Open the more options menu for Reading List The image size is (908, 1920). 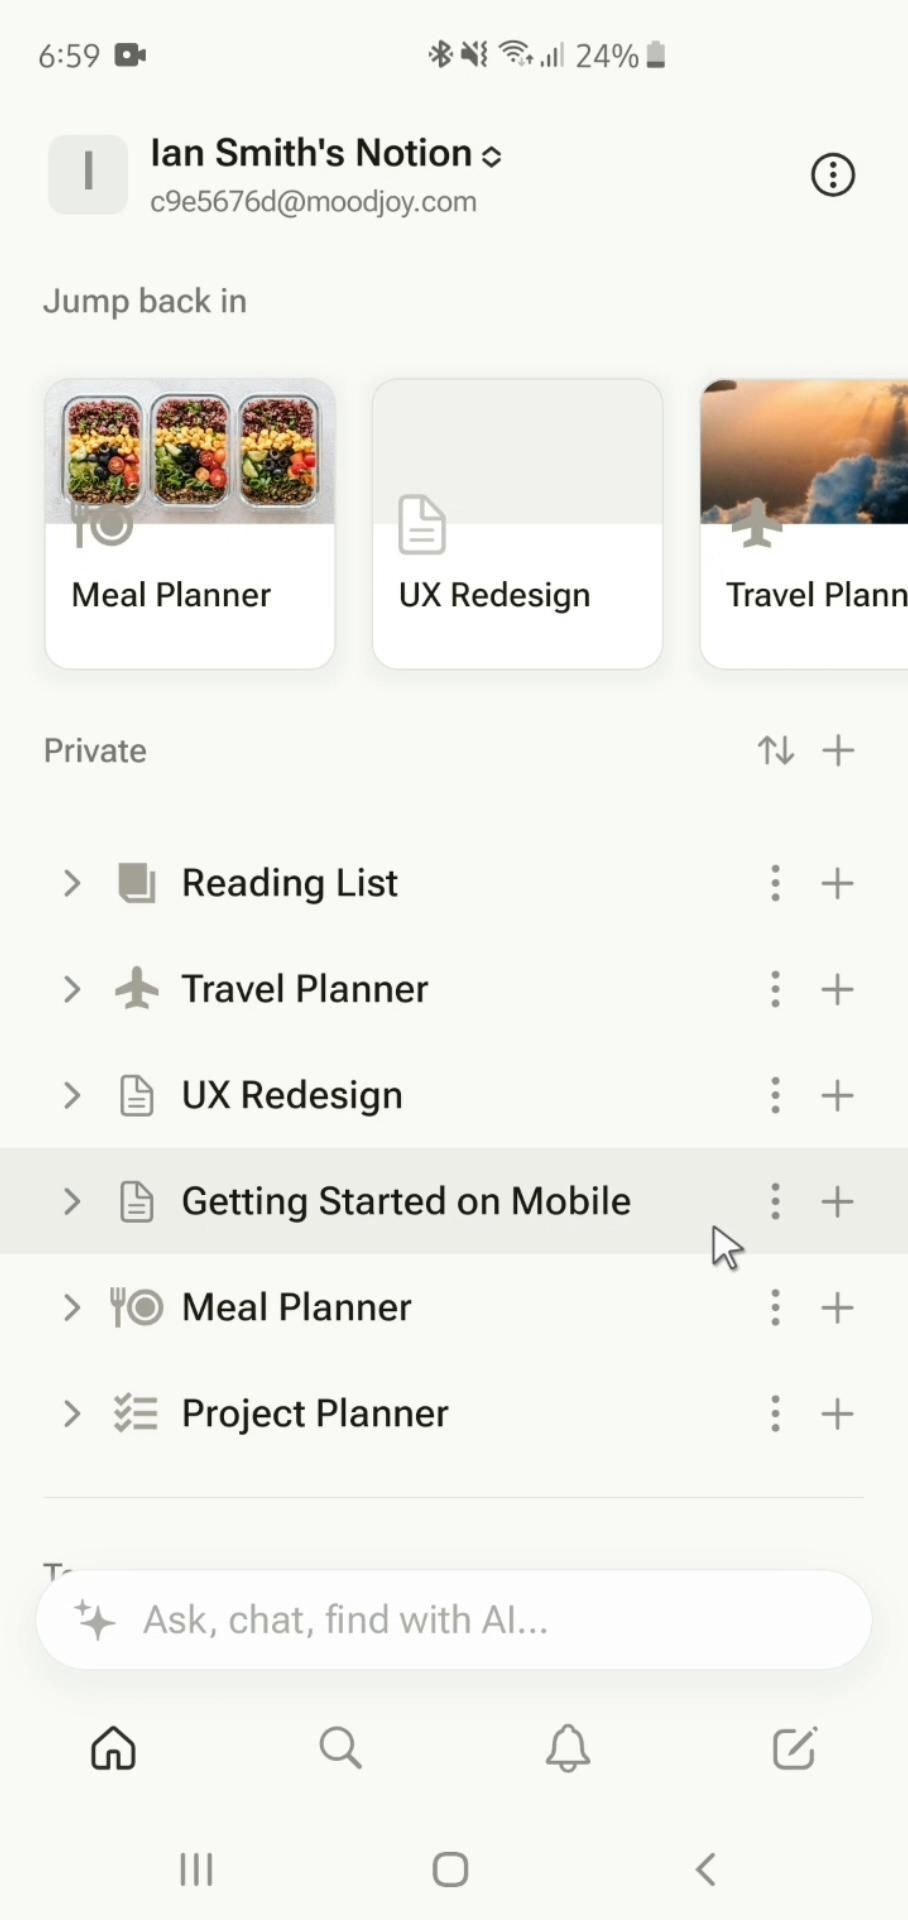click(775, 883)
